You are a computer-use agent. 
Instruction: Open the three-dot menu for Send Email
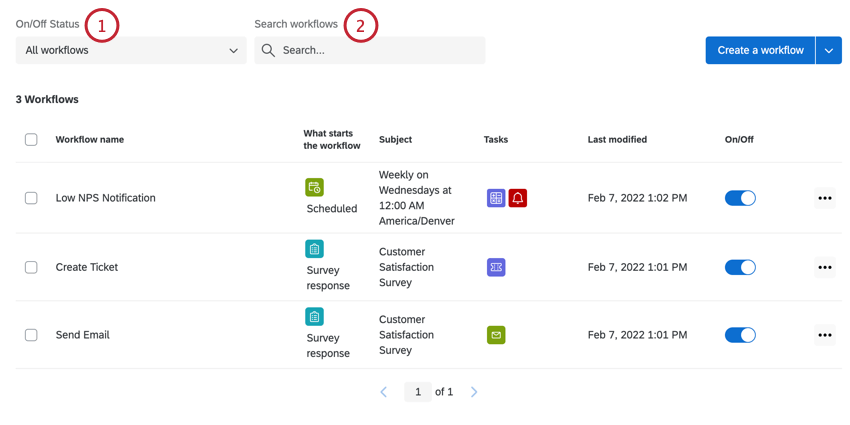click(824, 335)
